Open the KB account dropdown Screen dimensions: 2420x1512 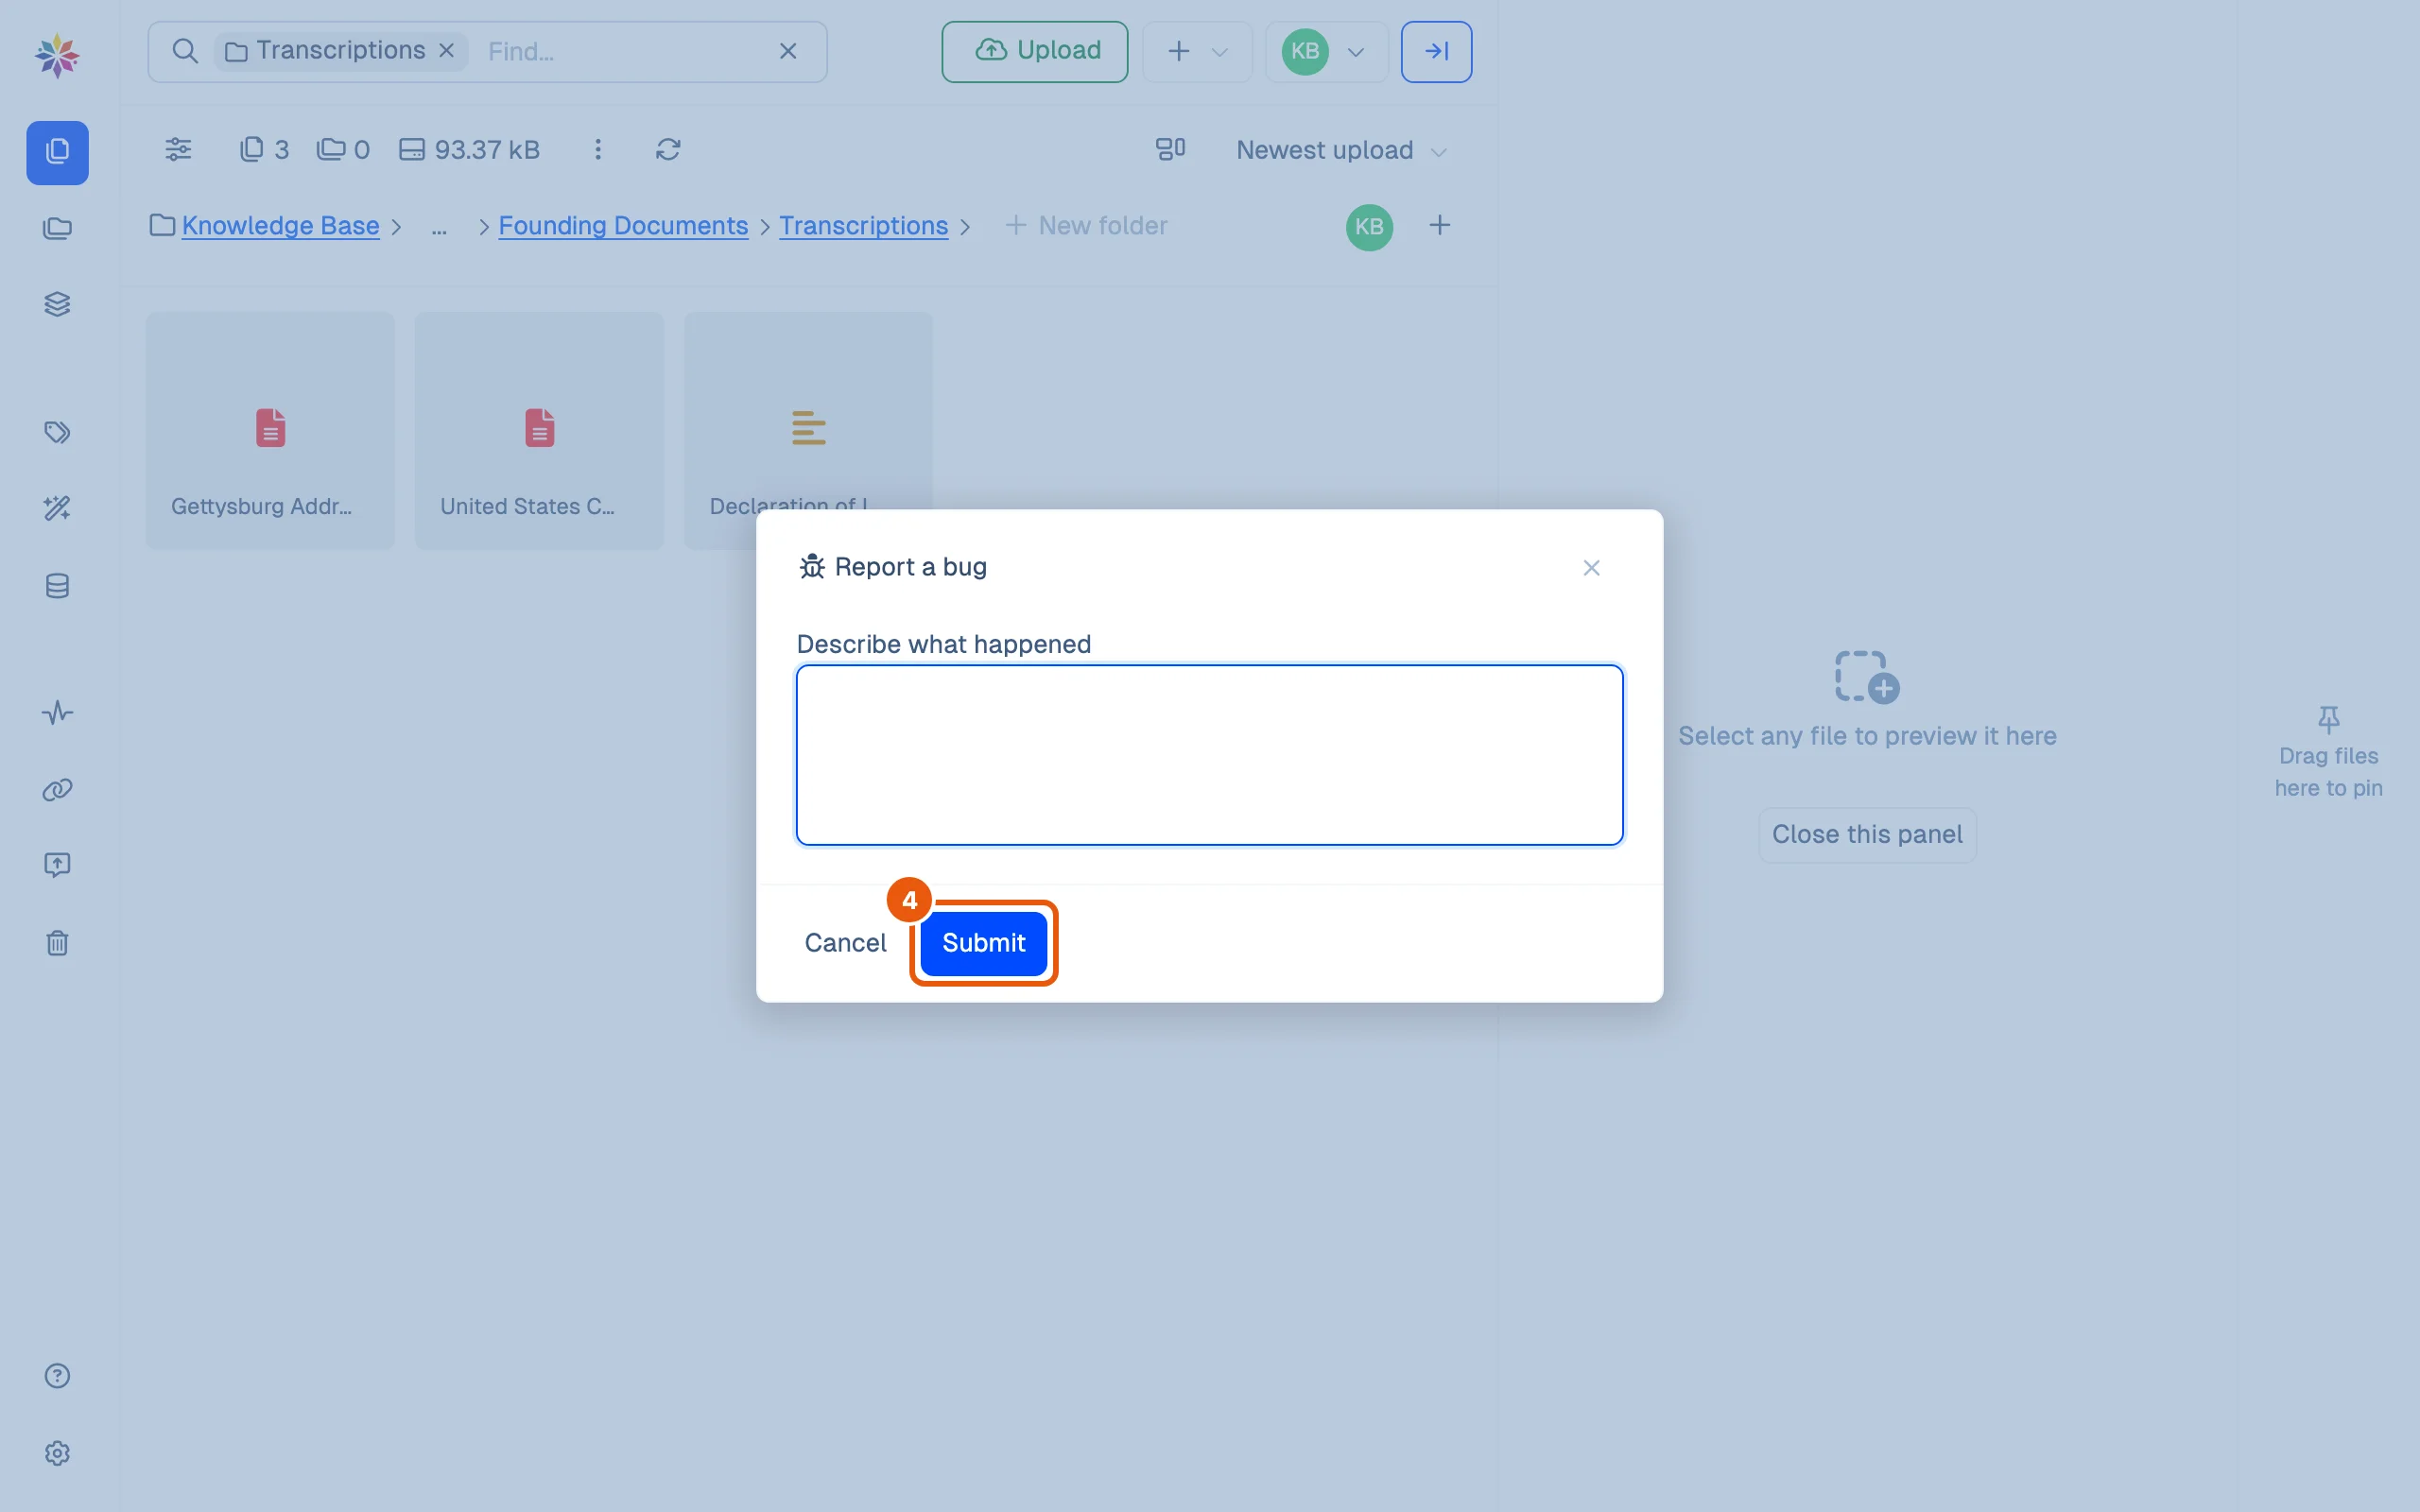click(x=1325, y=51)
